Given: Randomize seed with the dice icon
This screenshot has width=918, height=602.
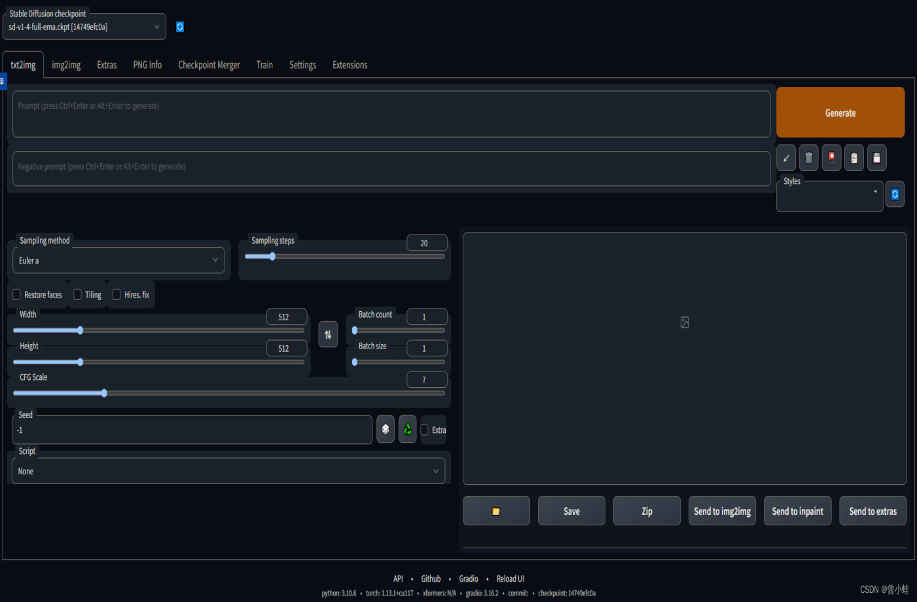Looking at the screenshot, I should coord(386,429).
